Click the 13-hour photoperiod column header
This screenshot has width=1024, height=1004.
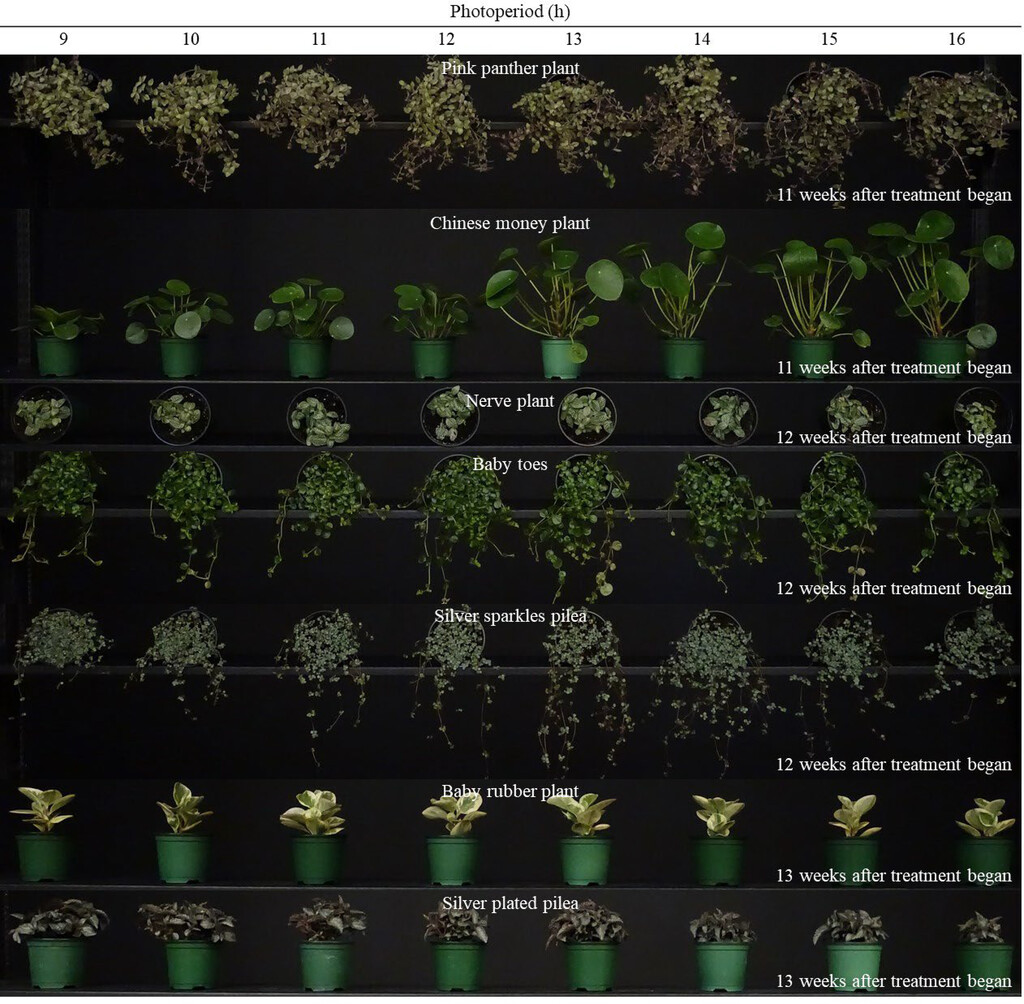573,39
